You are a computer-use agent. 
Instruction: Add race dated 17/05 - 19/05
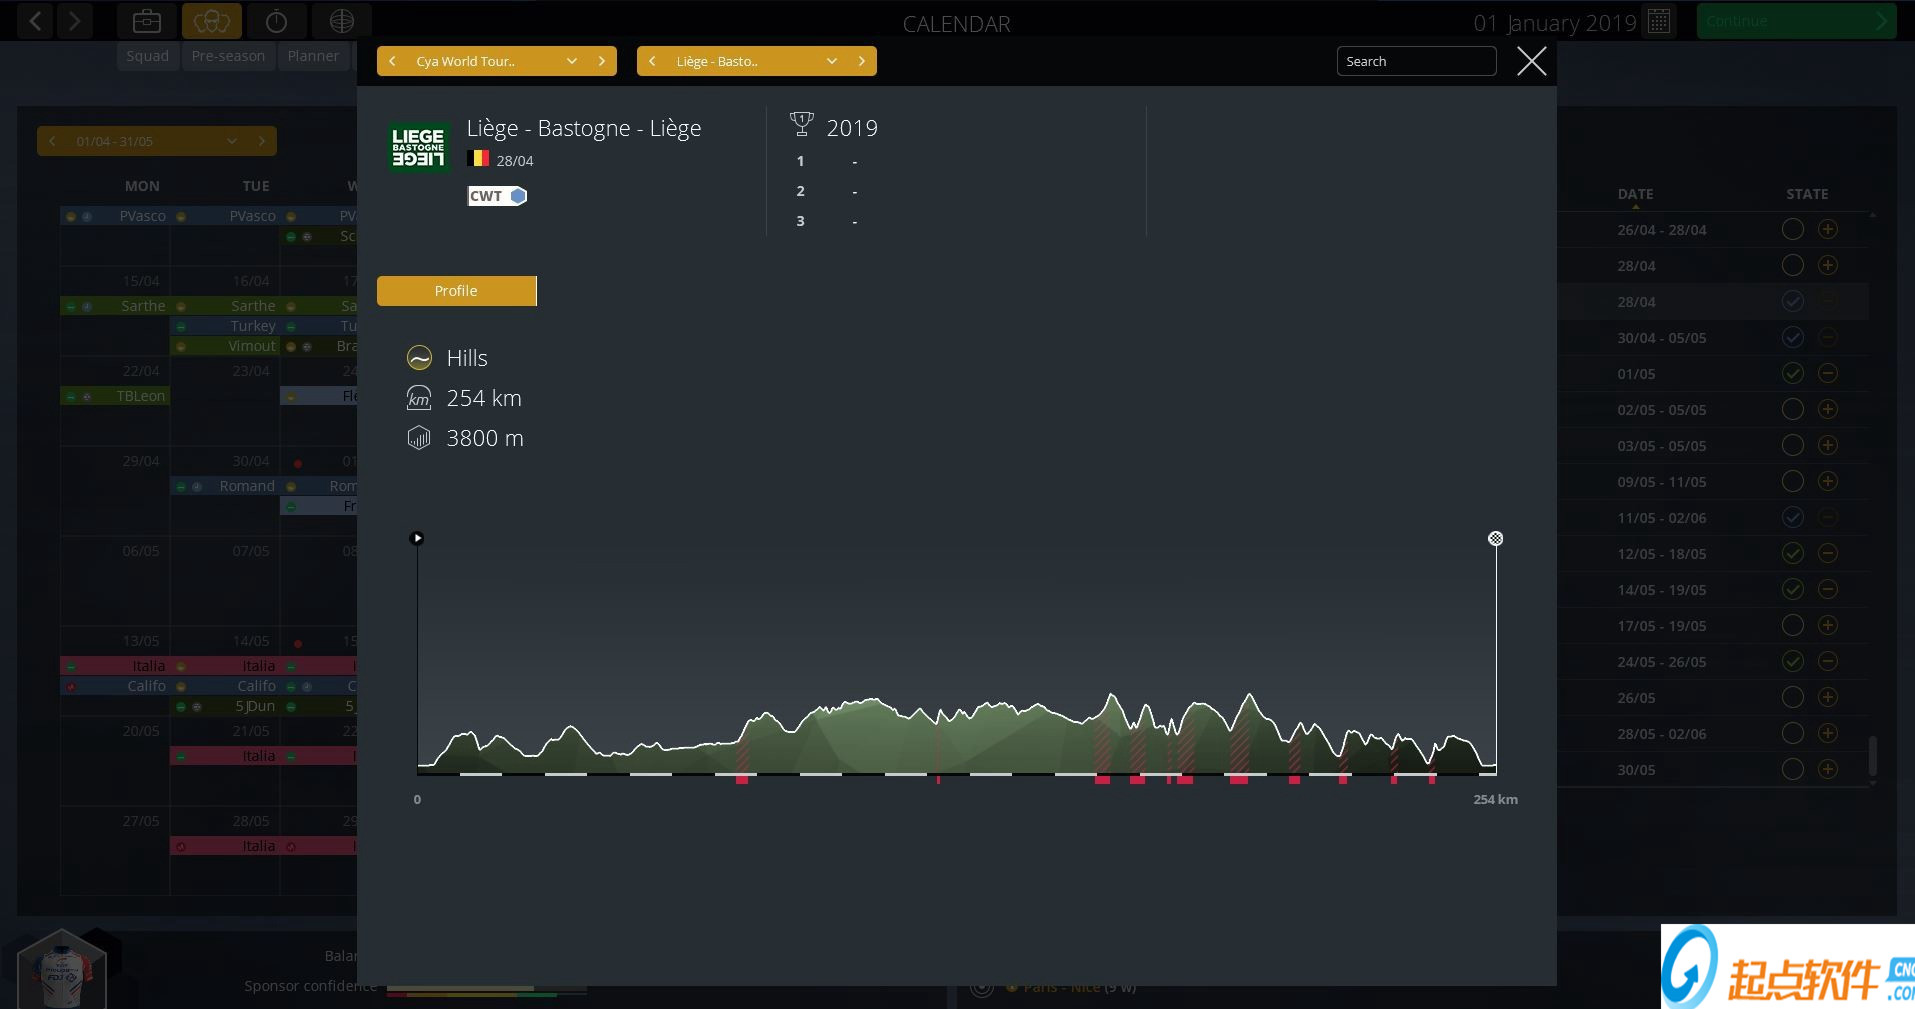[x=1827, y=625]
